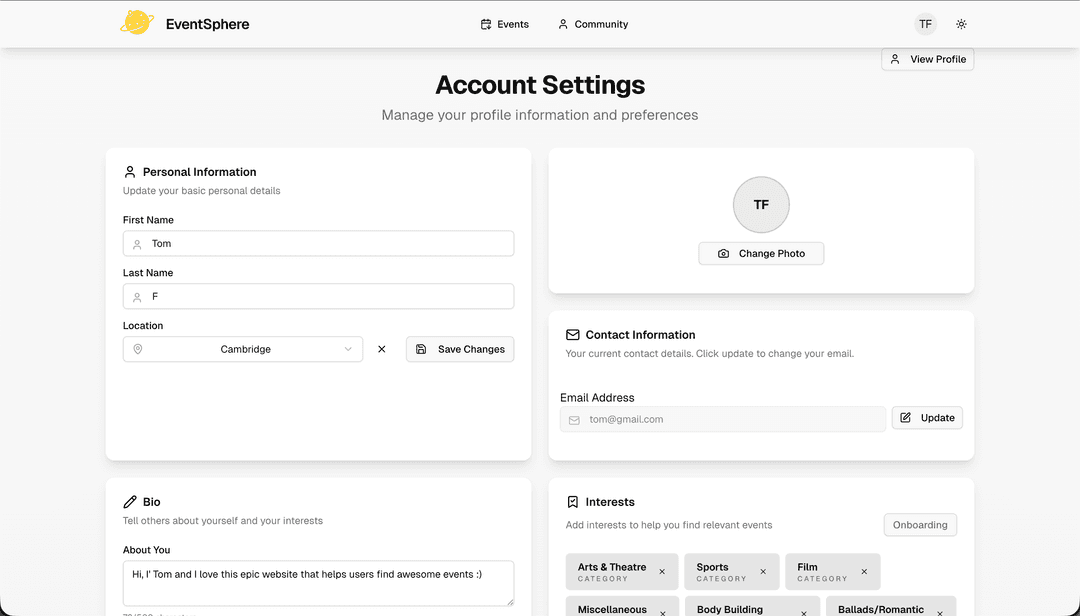
Task: Remove the Film interest tag
Action: point(864,571)
